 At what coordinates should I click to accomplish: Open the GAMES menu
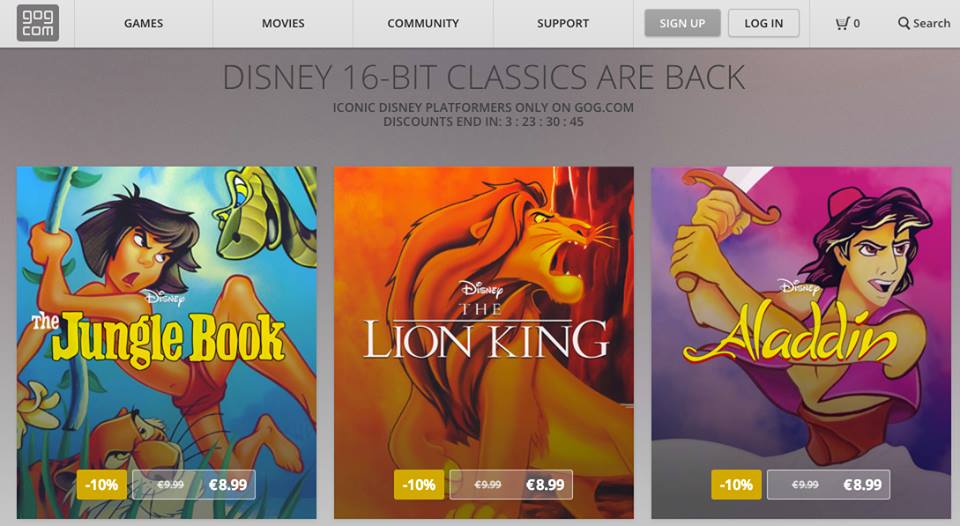pyautogui.click(x=143, y=23)
